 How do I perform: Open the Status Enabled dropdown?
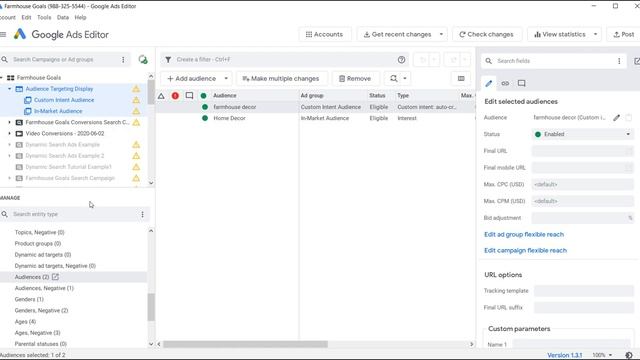[x=583, y=134]
